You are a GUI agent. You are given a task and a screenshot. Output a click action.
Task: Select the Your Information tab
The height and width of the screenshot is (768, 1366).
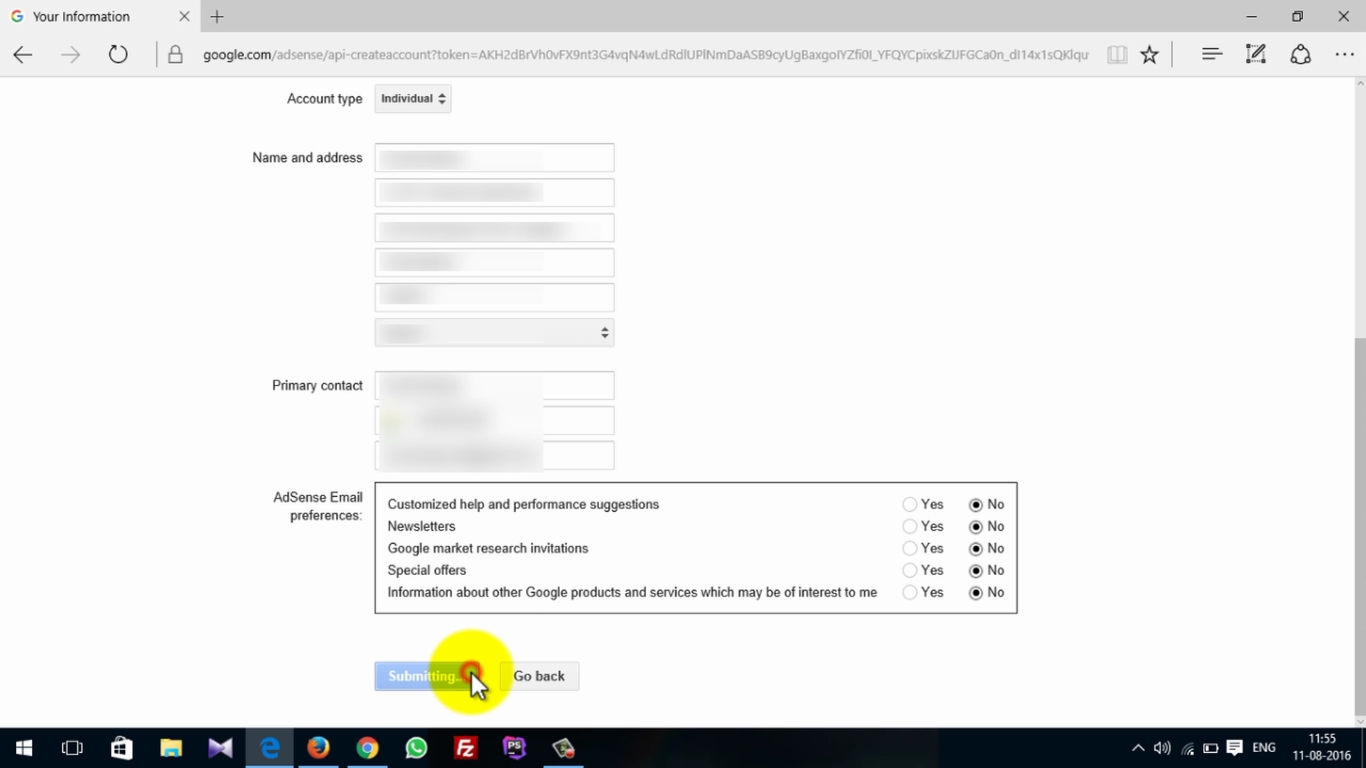click(100, 16)
